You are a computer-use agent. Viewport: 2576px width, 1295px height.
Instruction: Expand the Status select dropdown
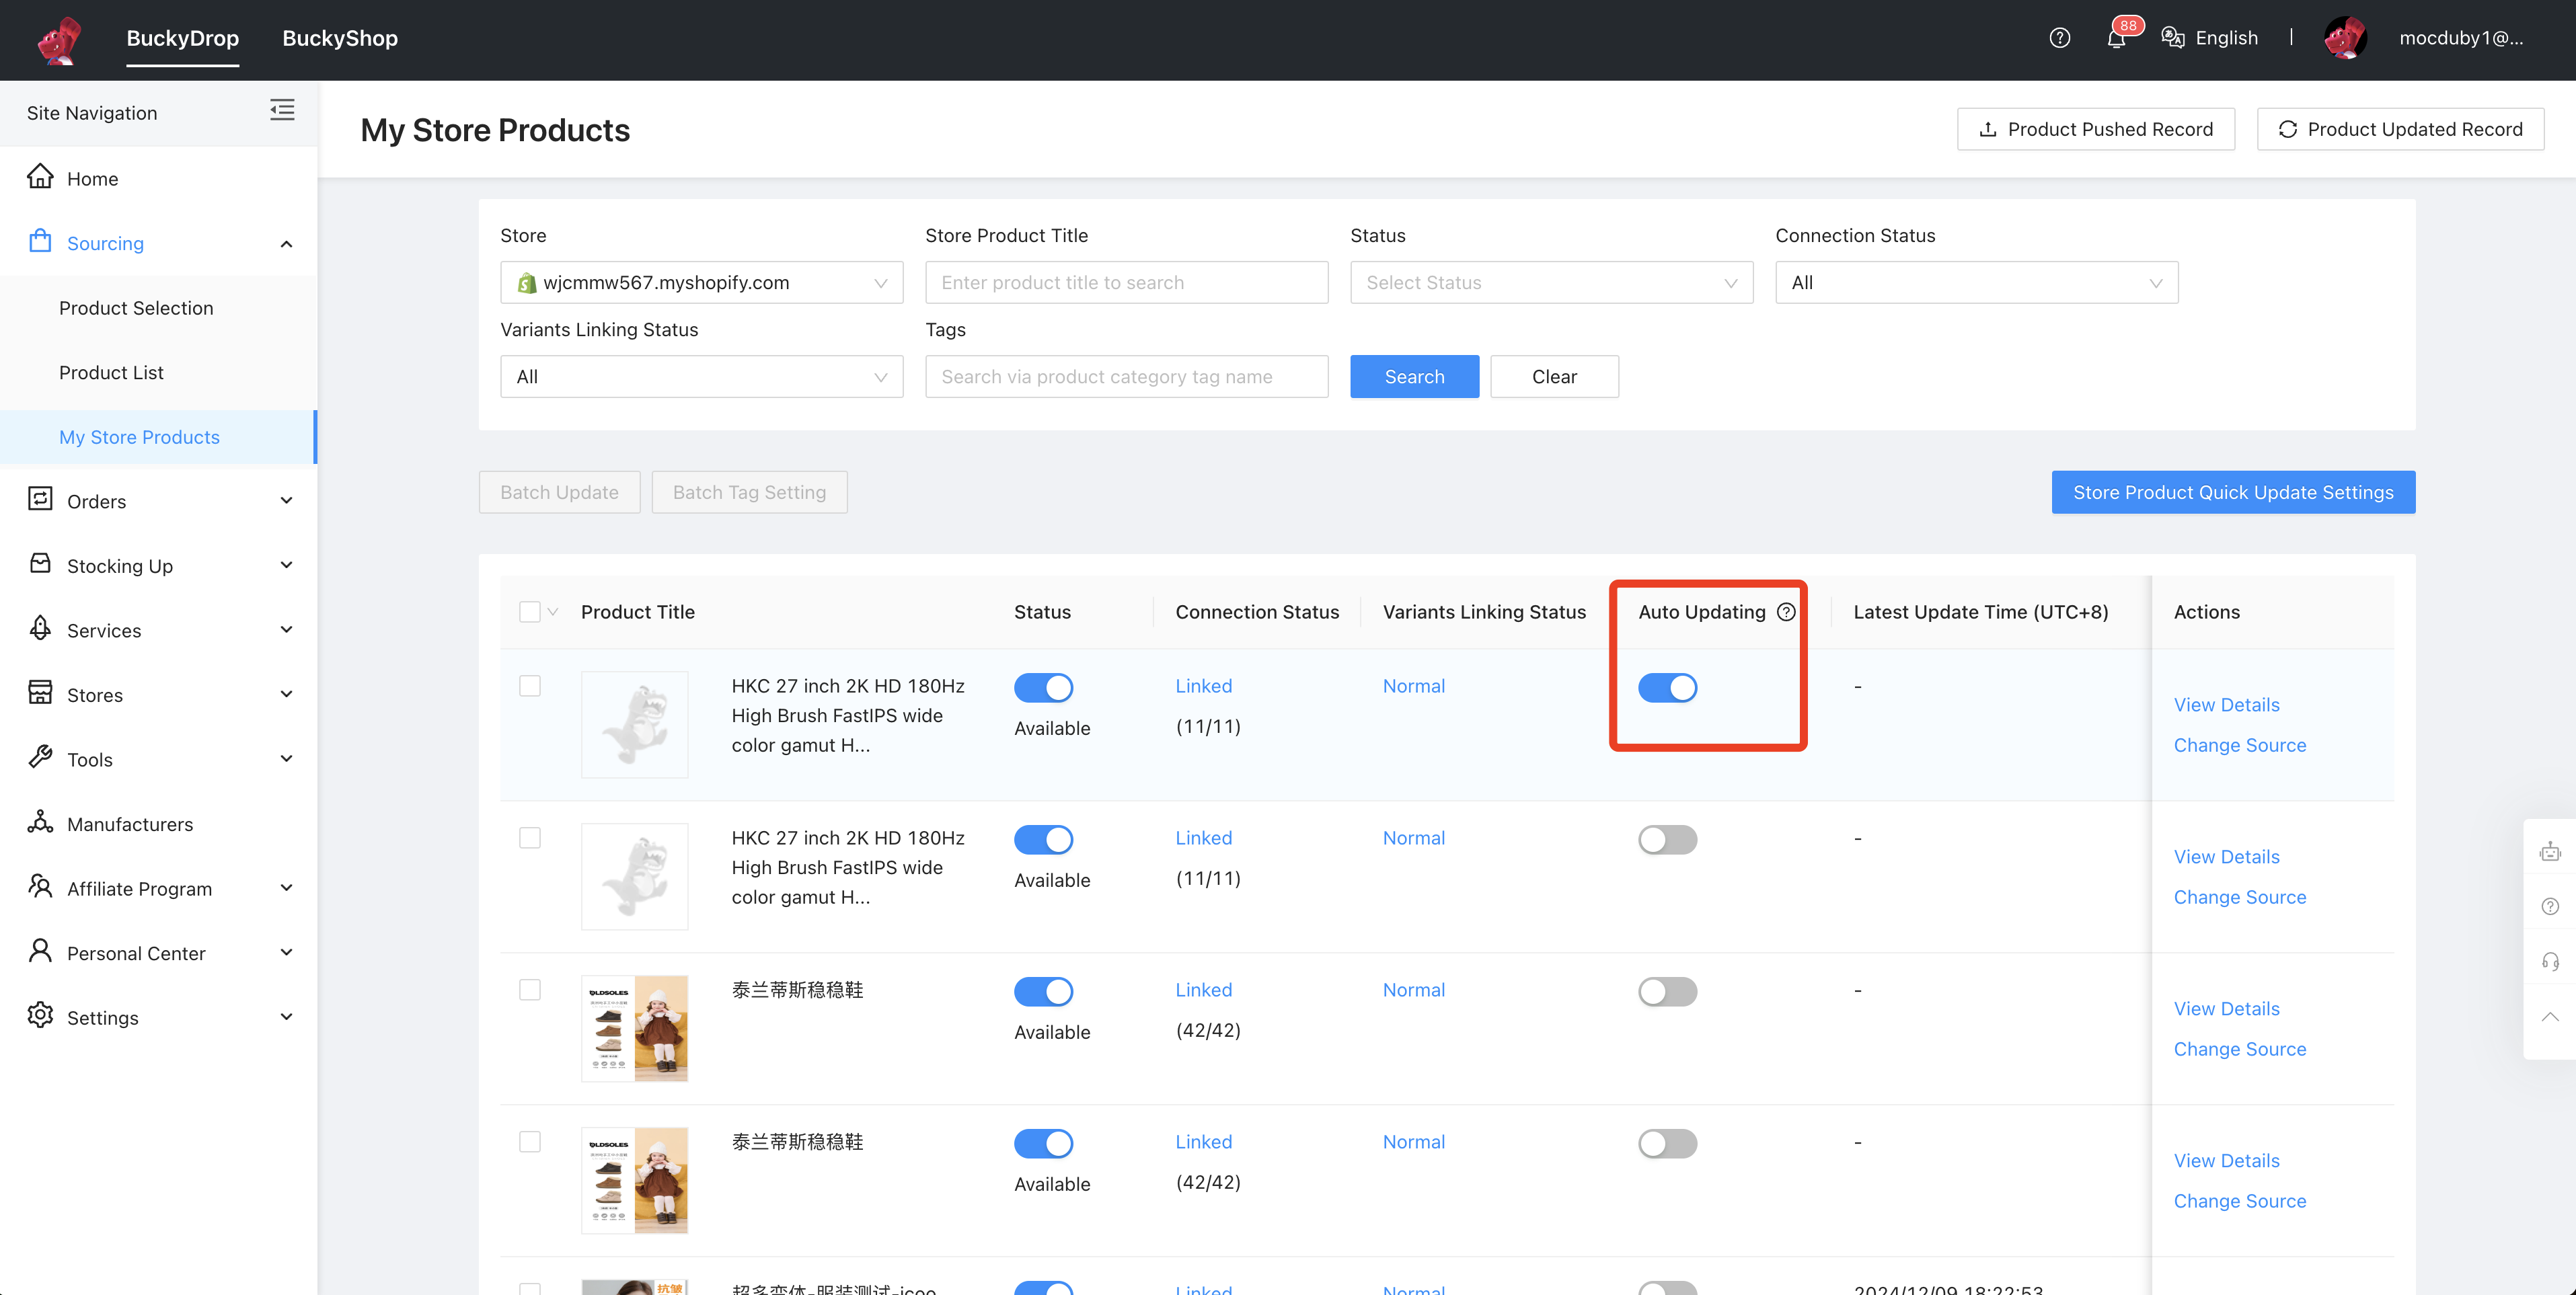coord(1550,281)
